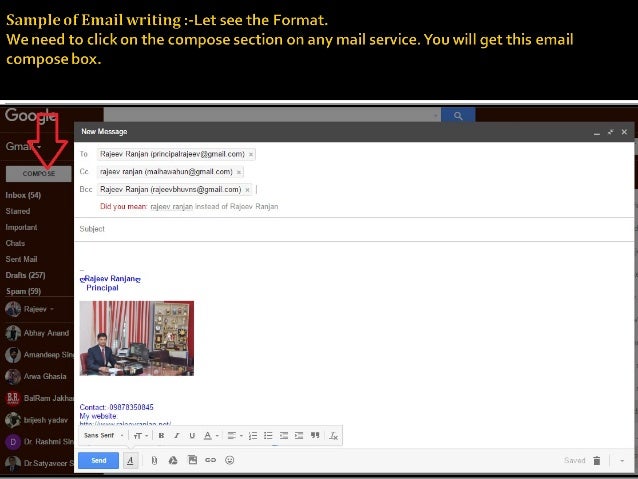Open the text color picker
The height and width of the screenshot is (479, 638).
(x=210, y=435)
